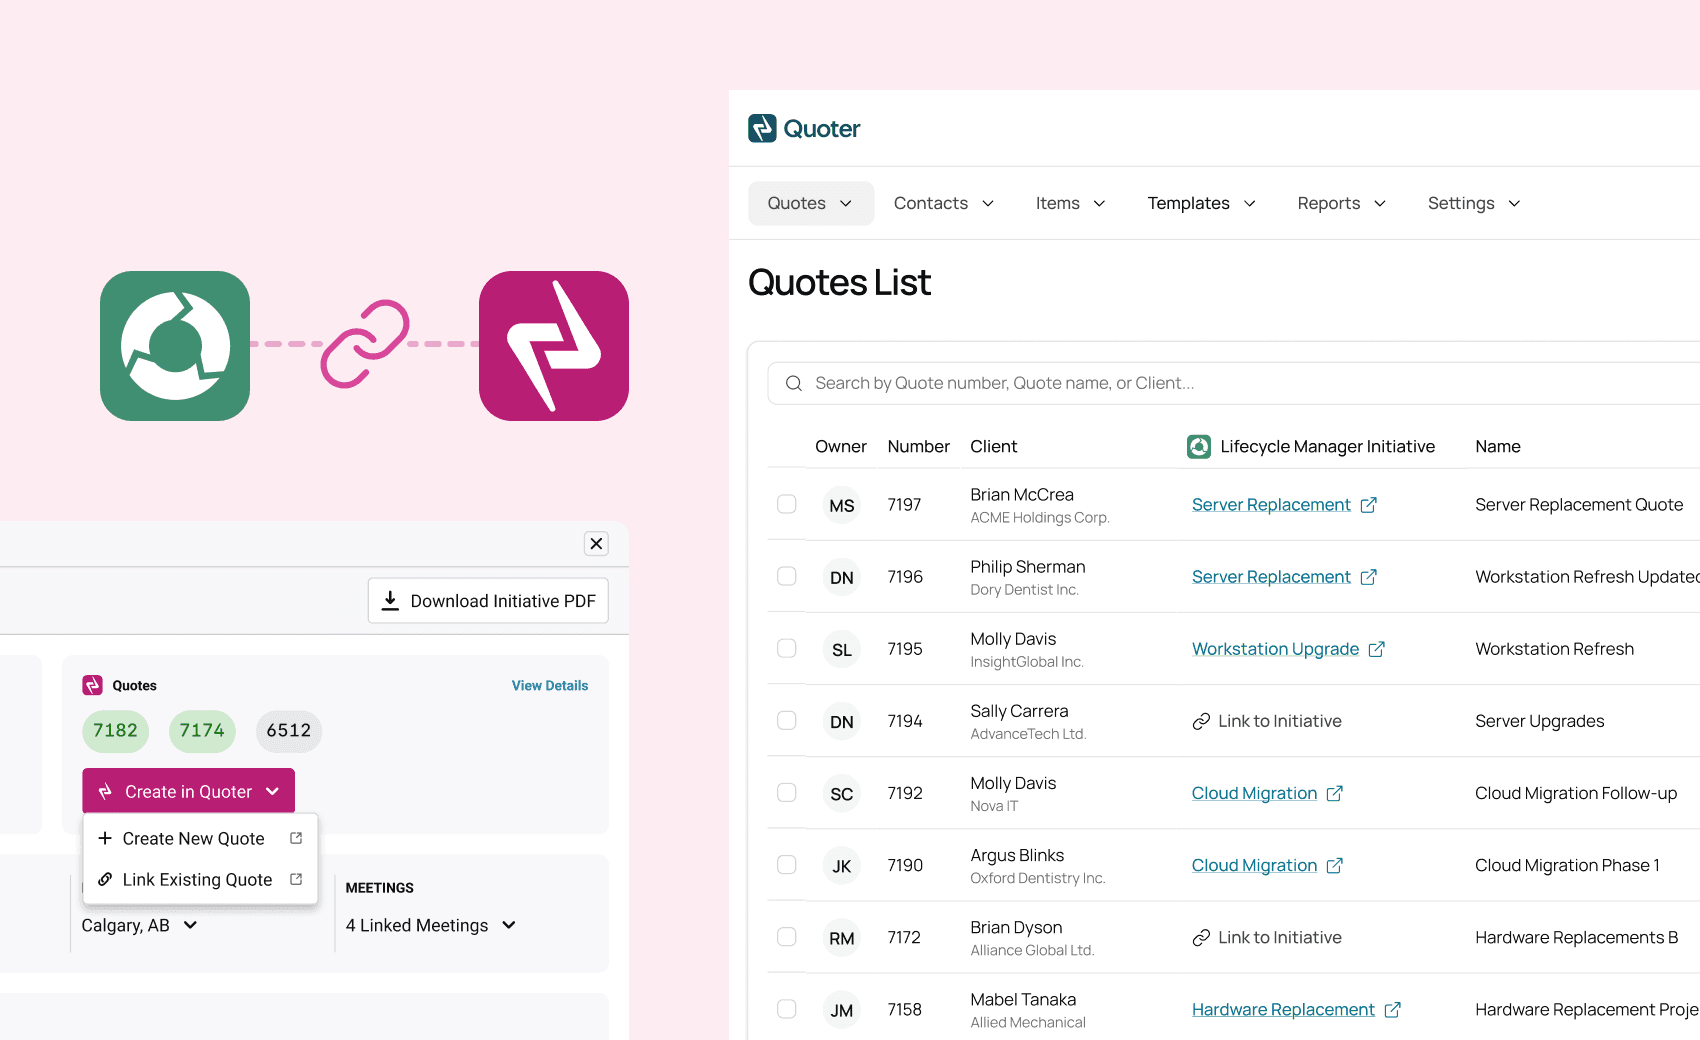The width and height of the screenshot is (1700, 1040).
Task: Click JK owner avatar
Action: tap(842, 865)
